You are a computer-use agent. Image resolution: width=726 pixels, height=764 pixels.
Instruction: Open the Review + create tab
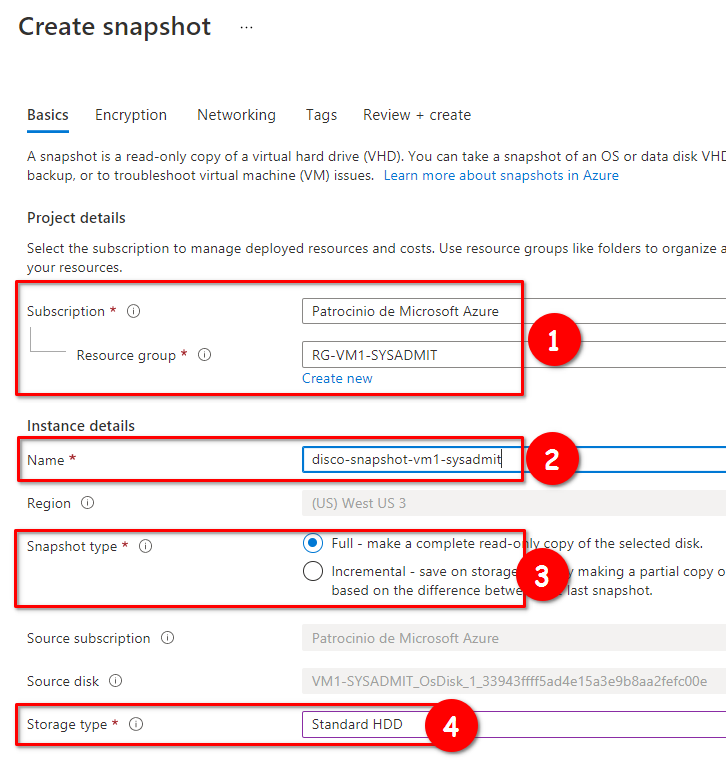pyautogui.click(x=417, y=115)
